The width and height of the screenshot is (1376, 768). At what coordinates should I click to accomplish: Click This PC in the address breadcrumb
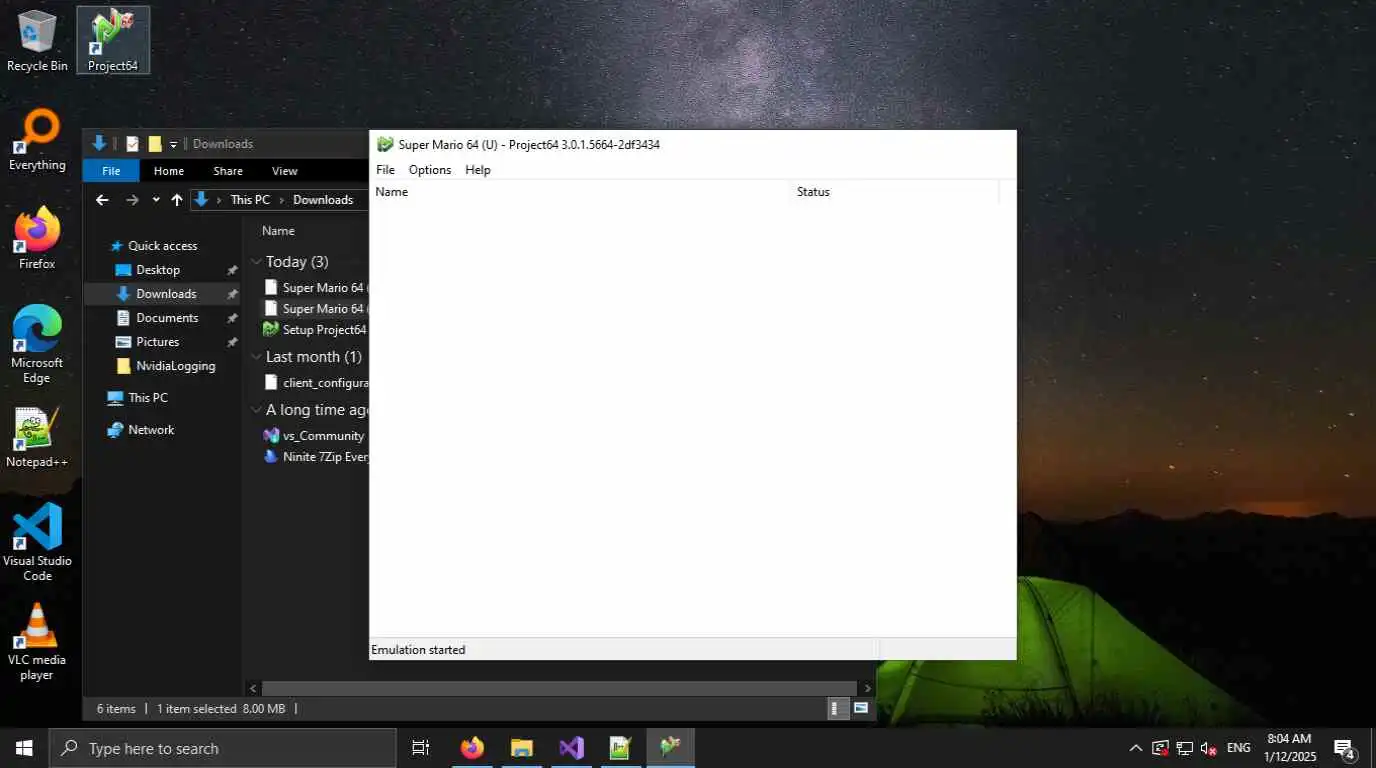pyautogui.click(x=250, y=200)
